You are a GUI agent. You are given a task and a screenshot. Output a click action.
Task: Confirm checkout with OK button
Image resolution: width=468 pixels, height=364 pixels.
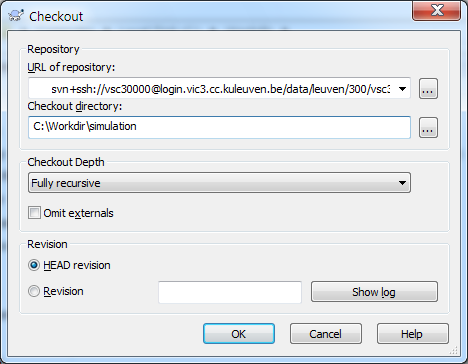[x=239, y=334]
